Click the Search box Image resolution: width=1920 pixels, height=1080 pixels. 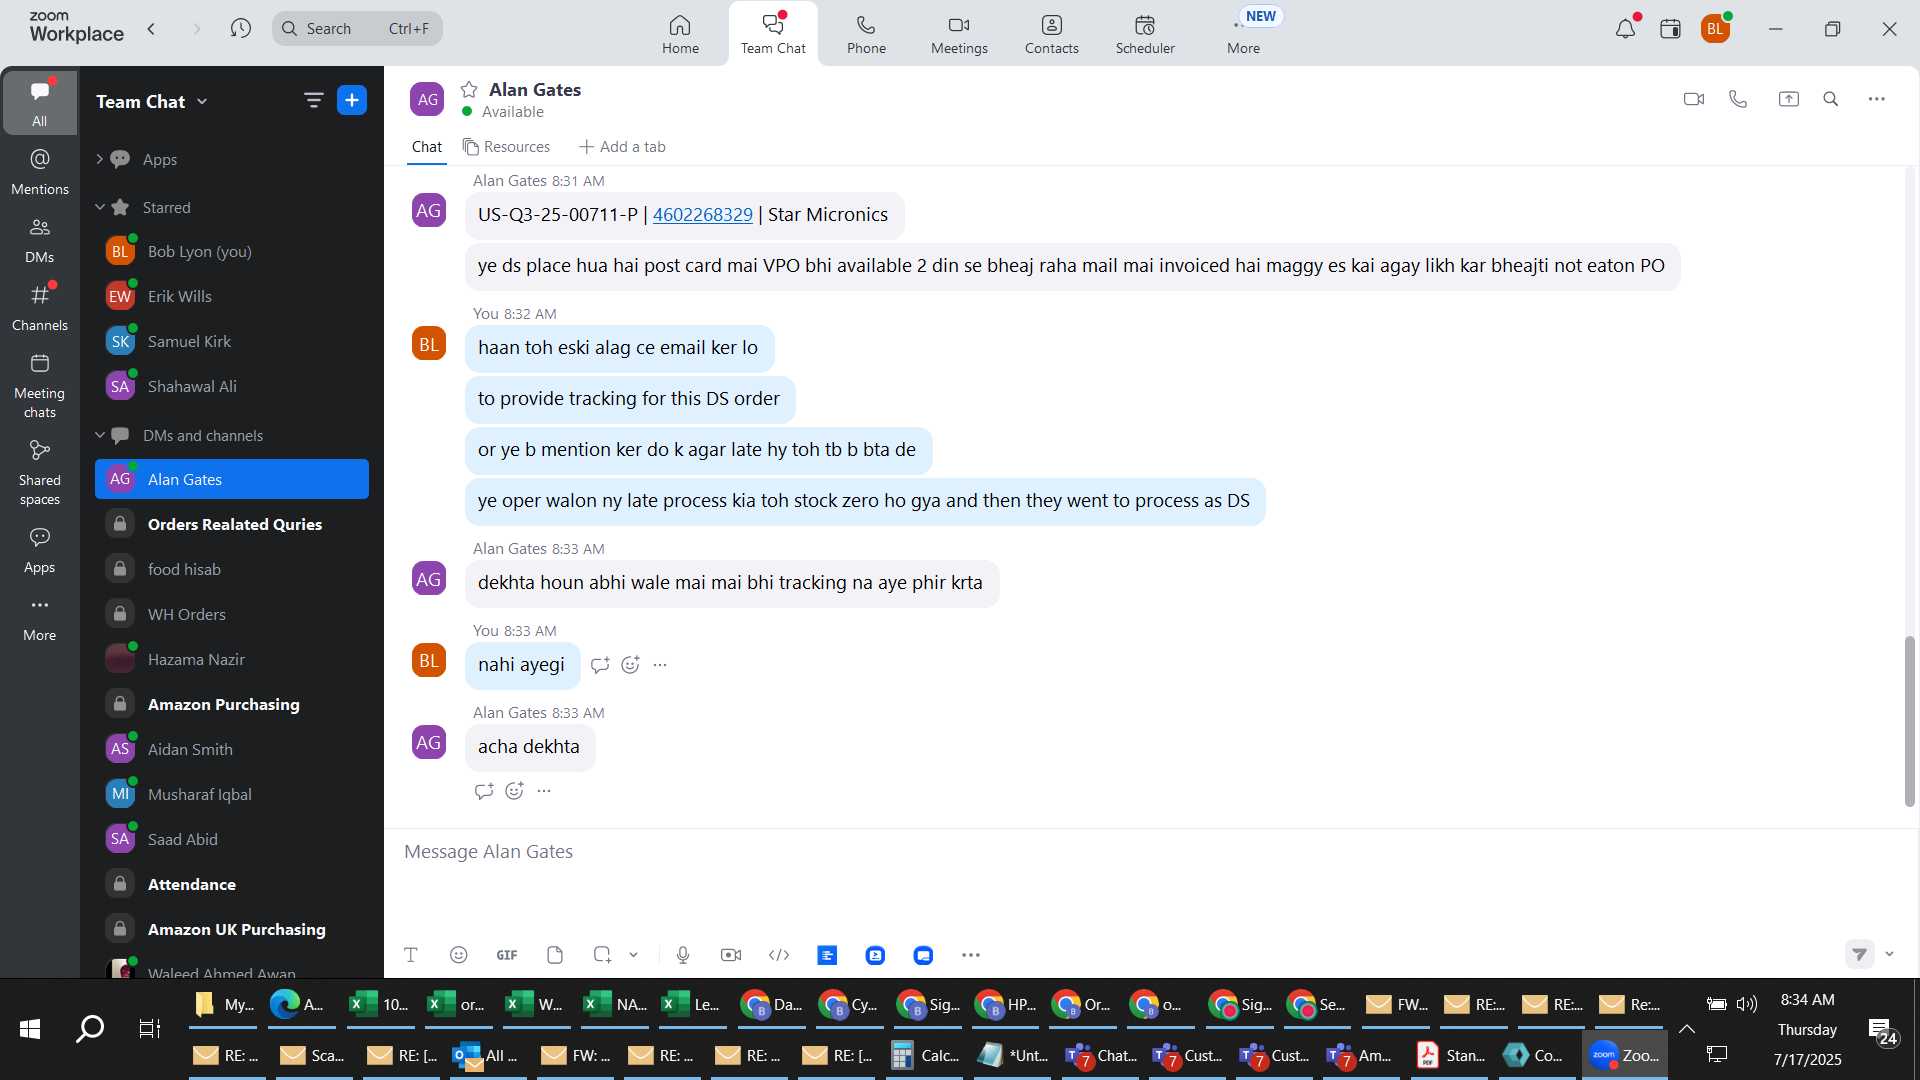coord(357,28)
